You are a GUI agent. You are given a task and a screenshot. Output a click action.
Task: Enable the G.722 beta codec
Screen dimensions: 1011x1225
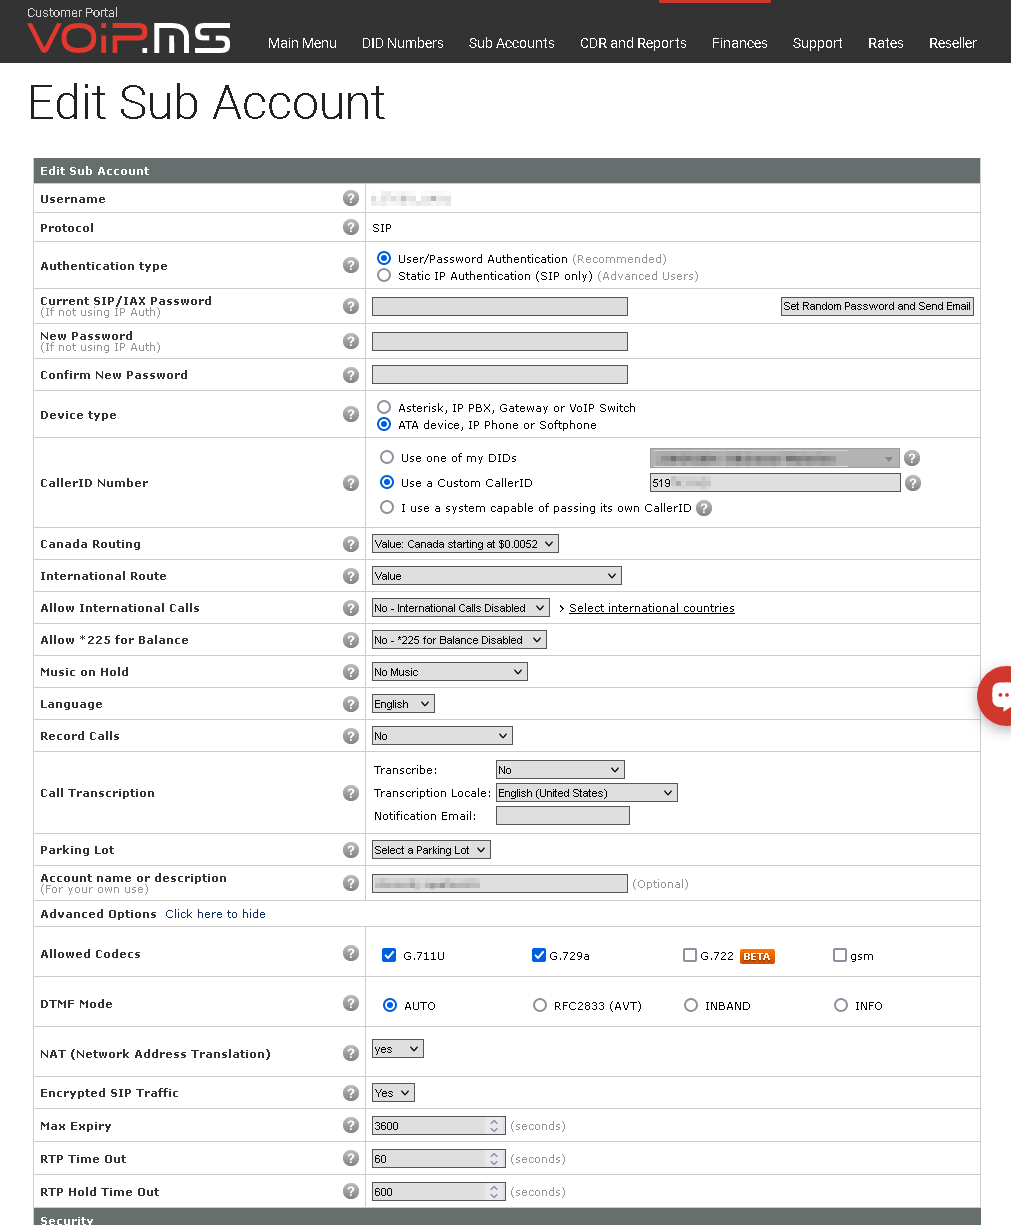(x=690, y=955)
